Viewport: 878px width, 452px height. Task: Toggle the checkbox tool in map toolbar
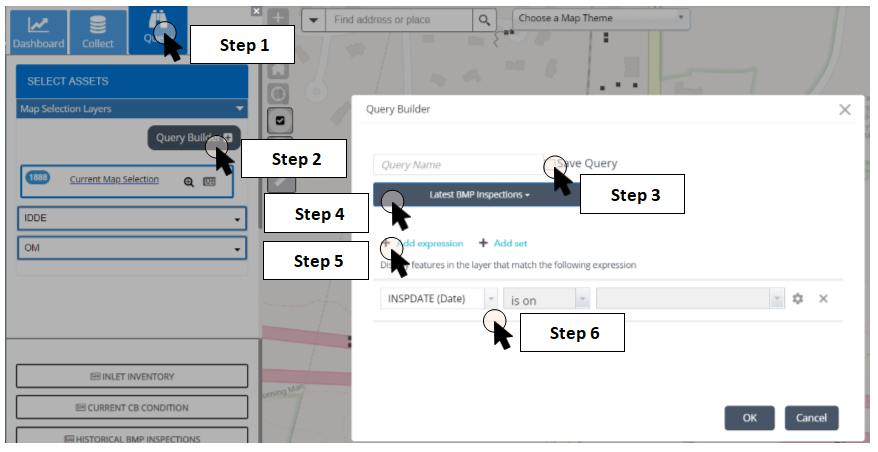[279, 120]
